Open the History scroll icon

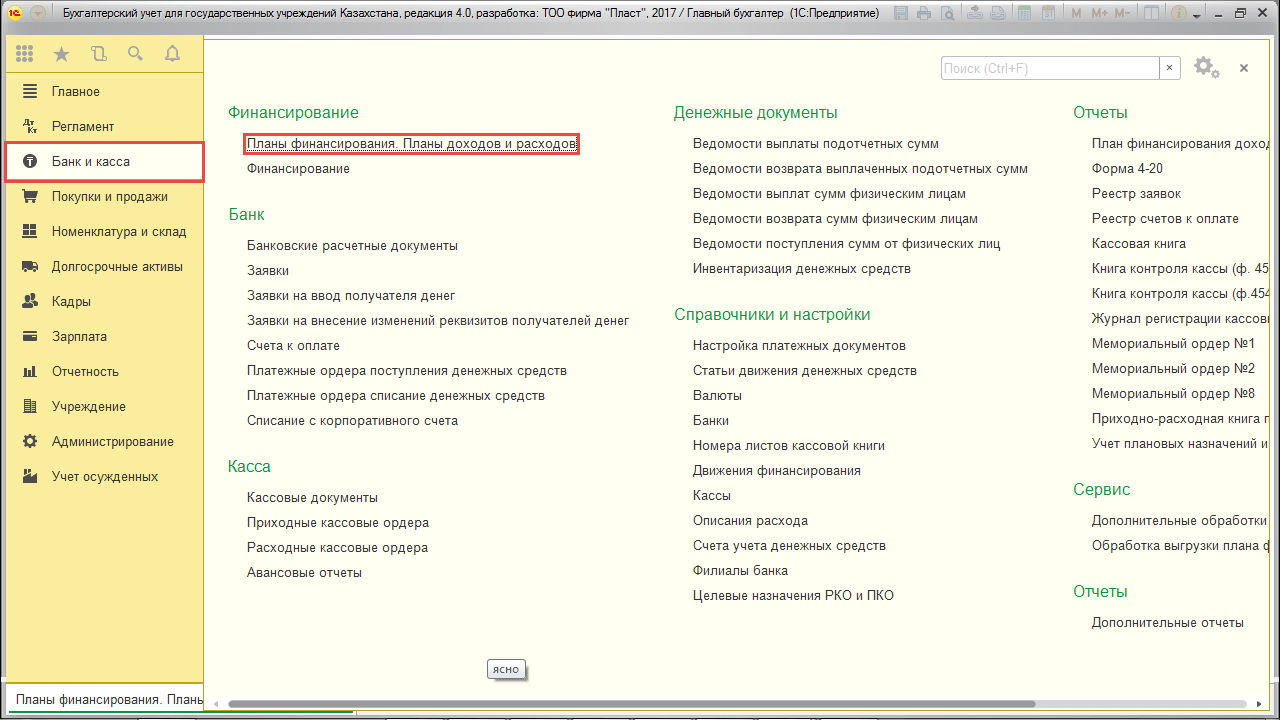point(98,54)
